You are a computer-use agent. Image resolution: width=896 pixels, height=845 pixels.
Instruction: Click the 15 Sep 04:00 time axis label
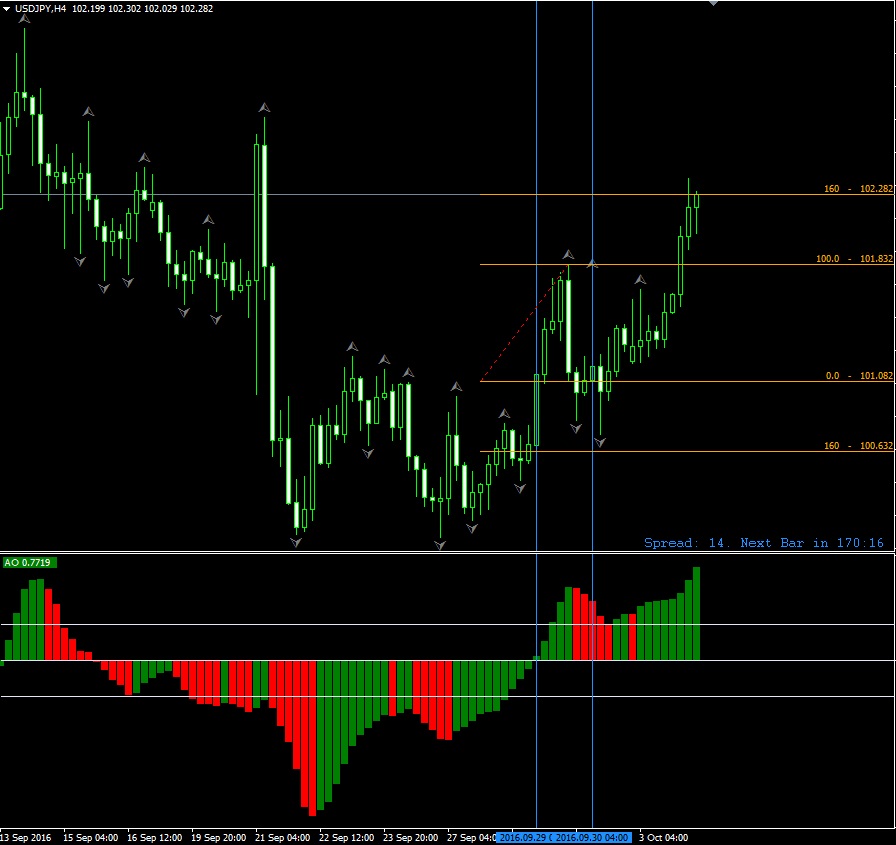click(90, 838)
